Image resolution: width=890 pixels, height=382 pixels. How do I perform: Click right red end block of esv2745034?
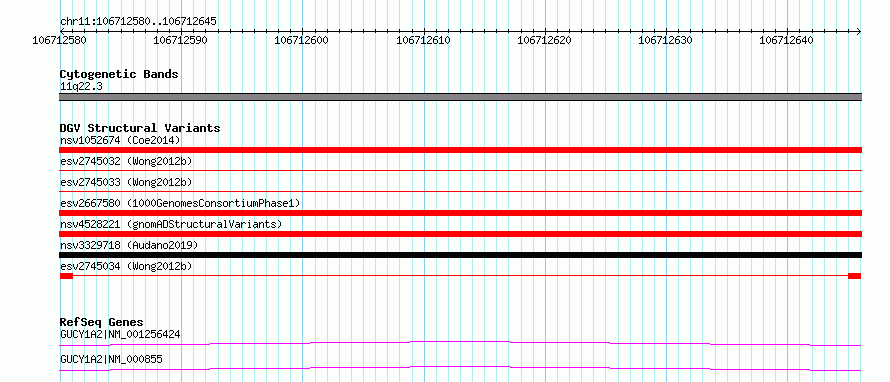tap(855, 276)
